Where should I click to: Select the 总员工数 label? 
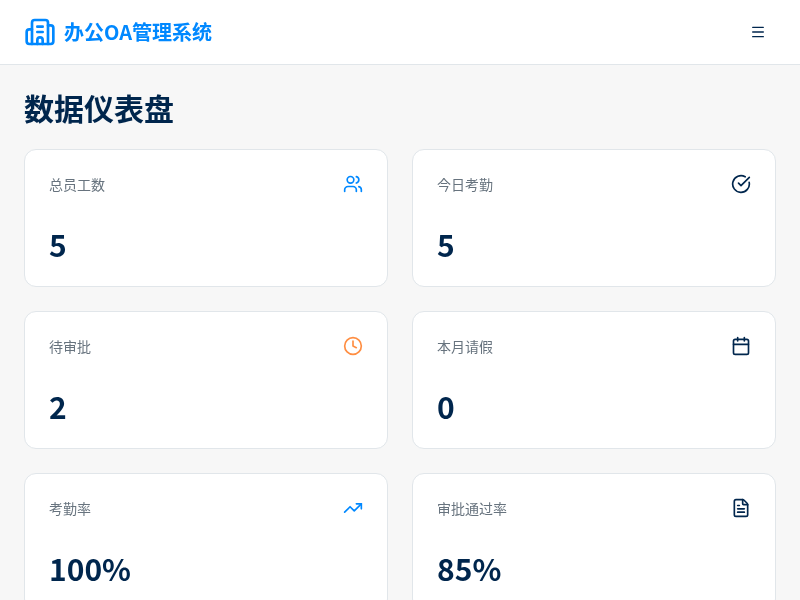coord(77,185)
